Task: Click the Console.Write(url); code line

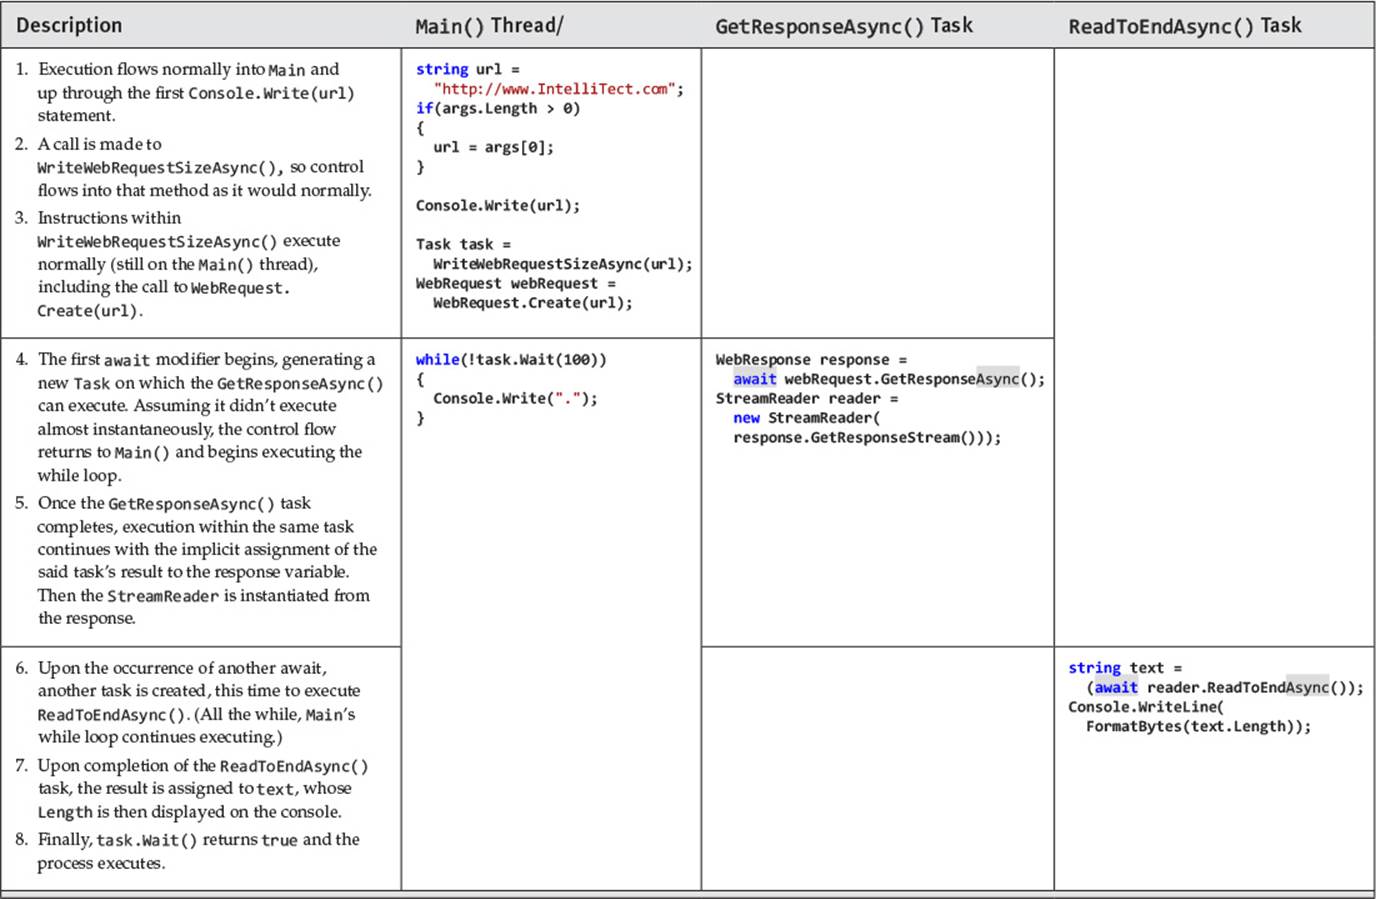Action: click(x=497, y=206)
